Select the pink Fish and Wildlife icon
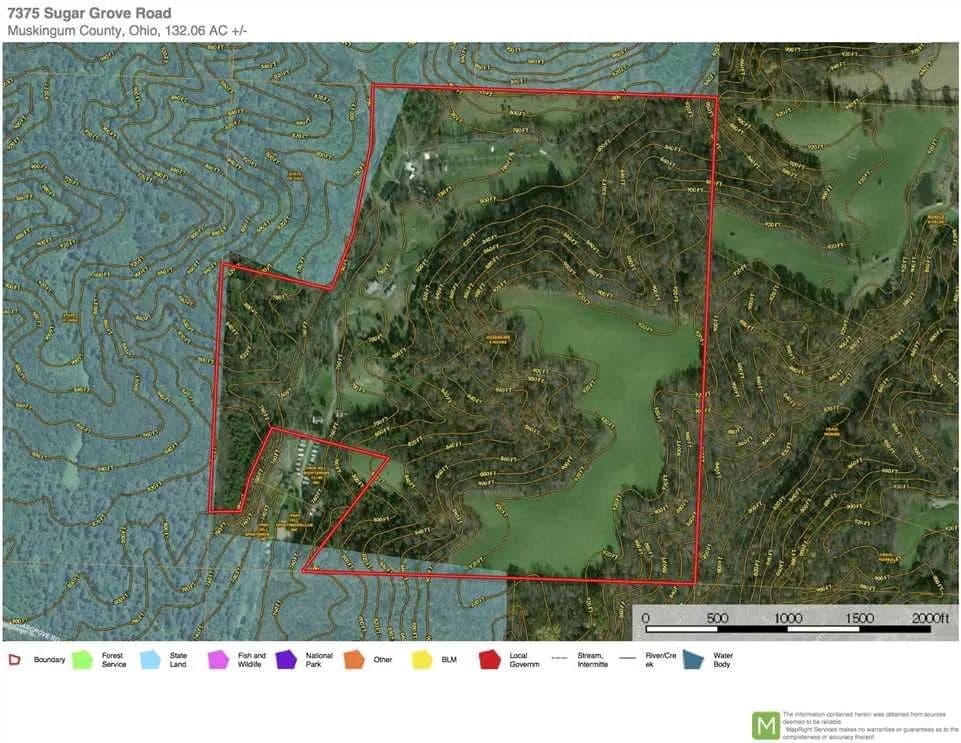This screenshot has width=961, height=743. [x=218, y=660]
